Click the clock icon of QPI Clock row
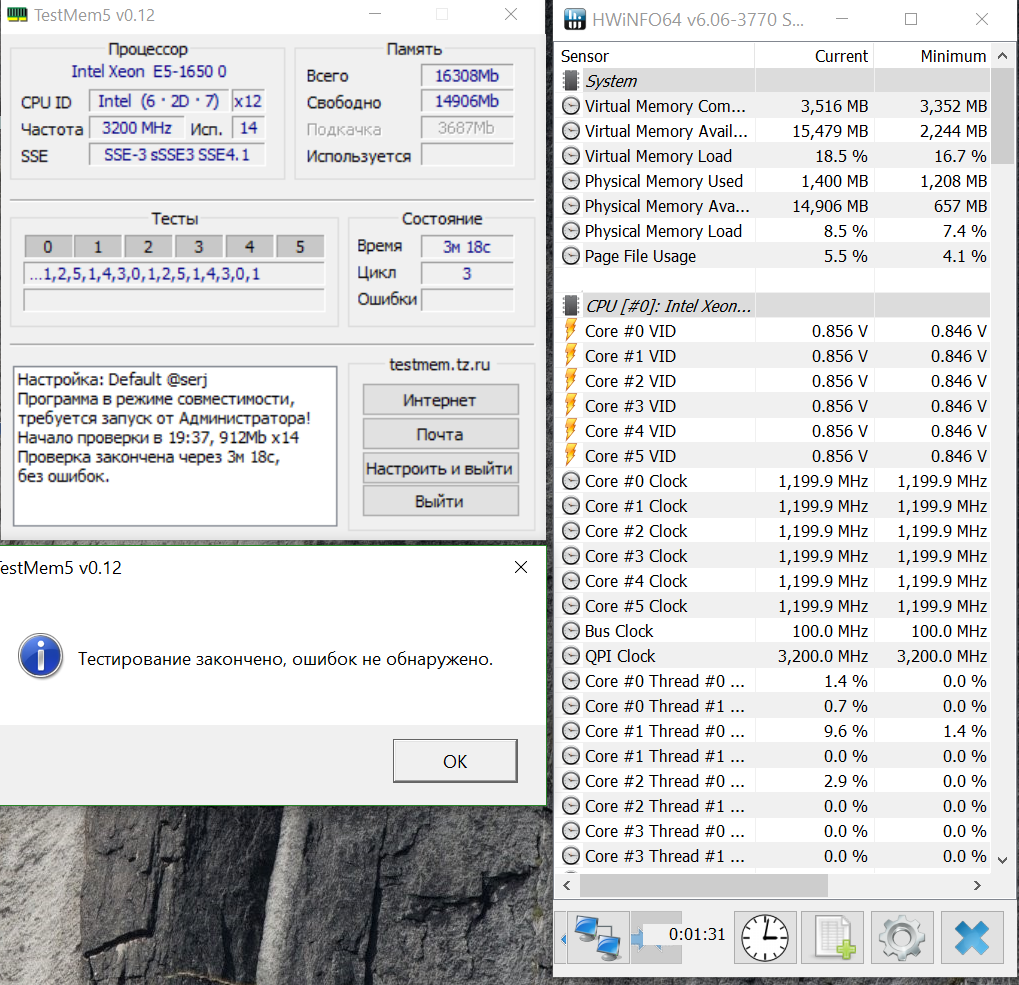This screenshot has width=1019, height=985. [571, 656]
